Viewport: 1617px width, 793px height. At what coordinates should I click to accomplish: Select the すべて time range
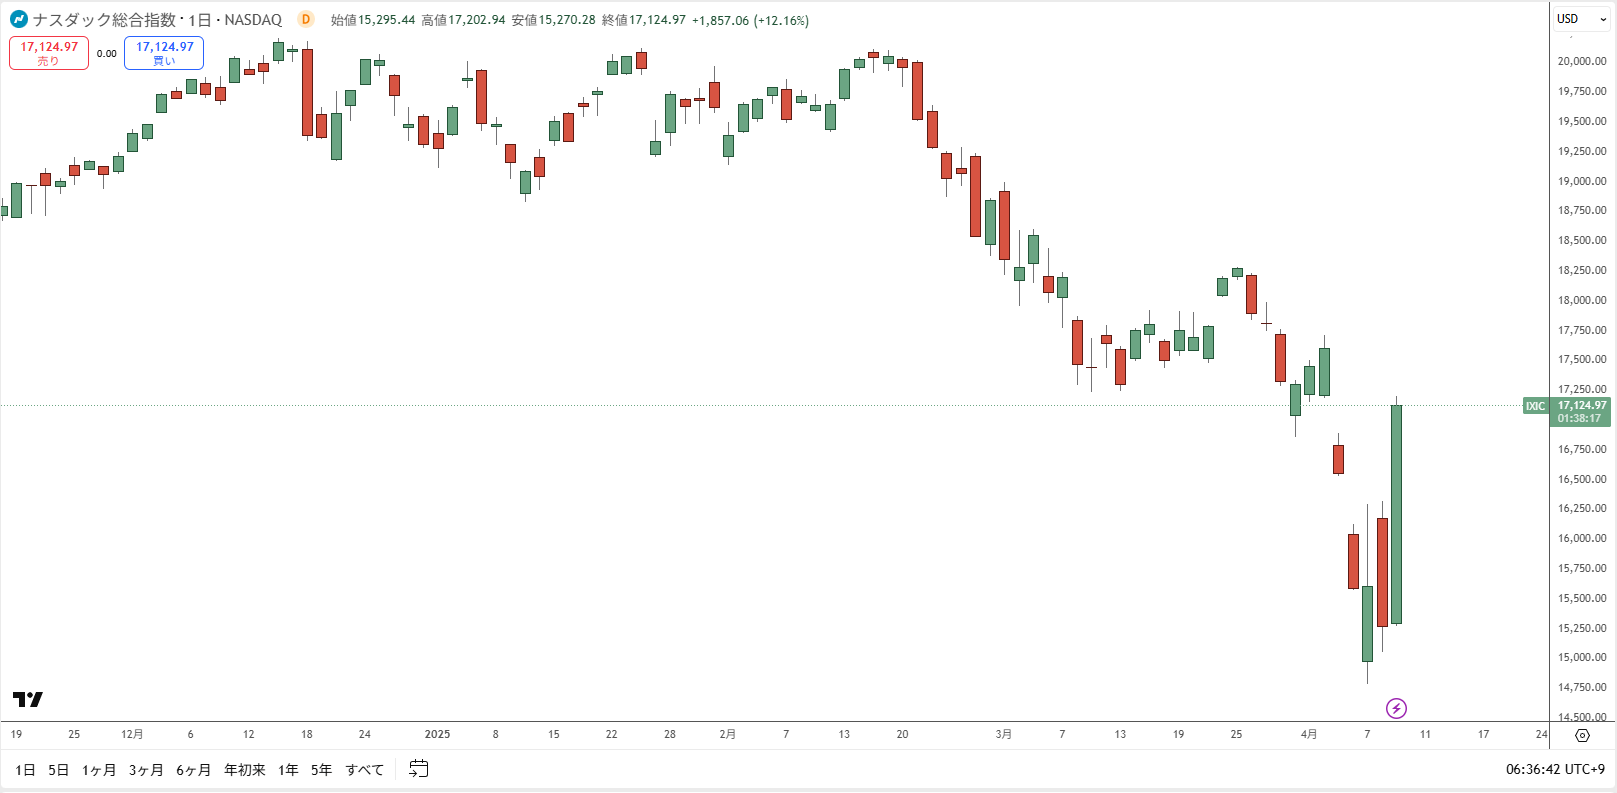pyautogui.click(x=364, y=770)
